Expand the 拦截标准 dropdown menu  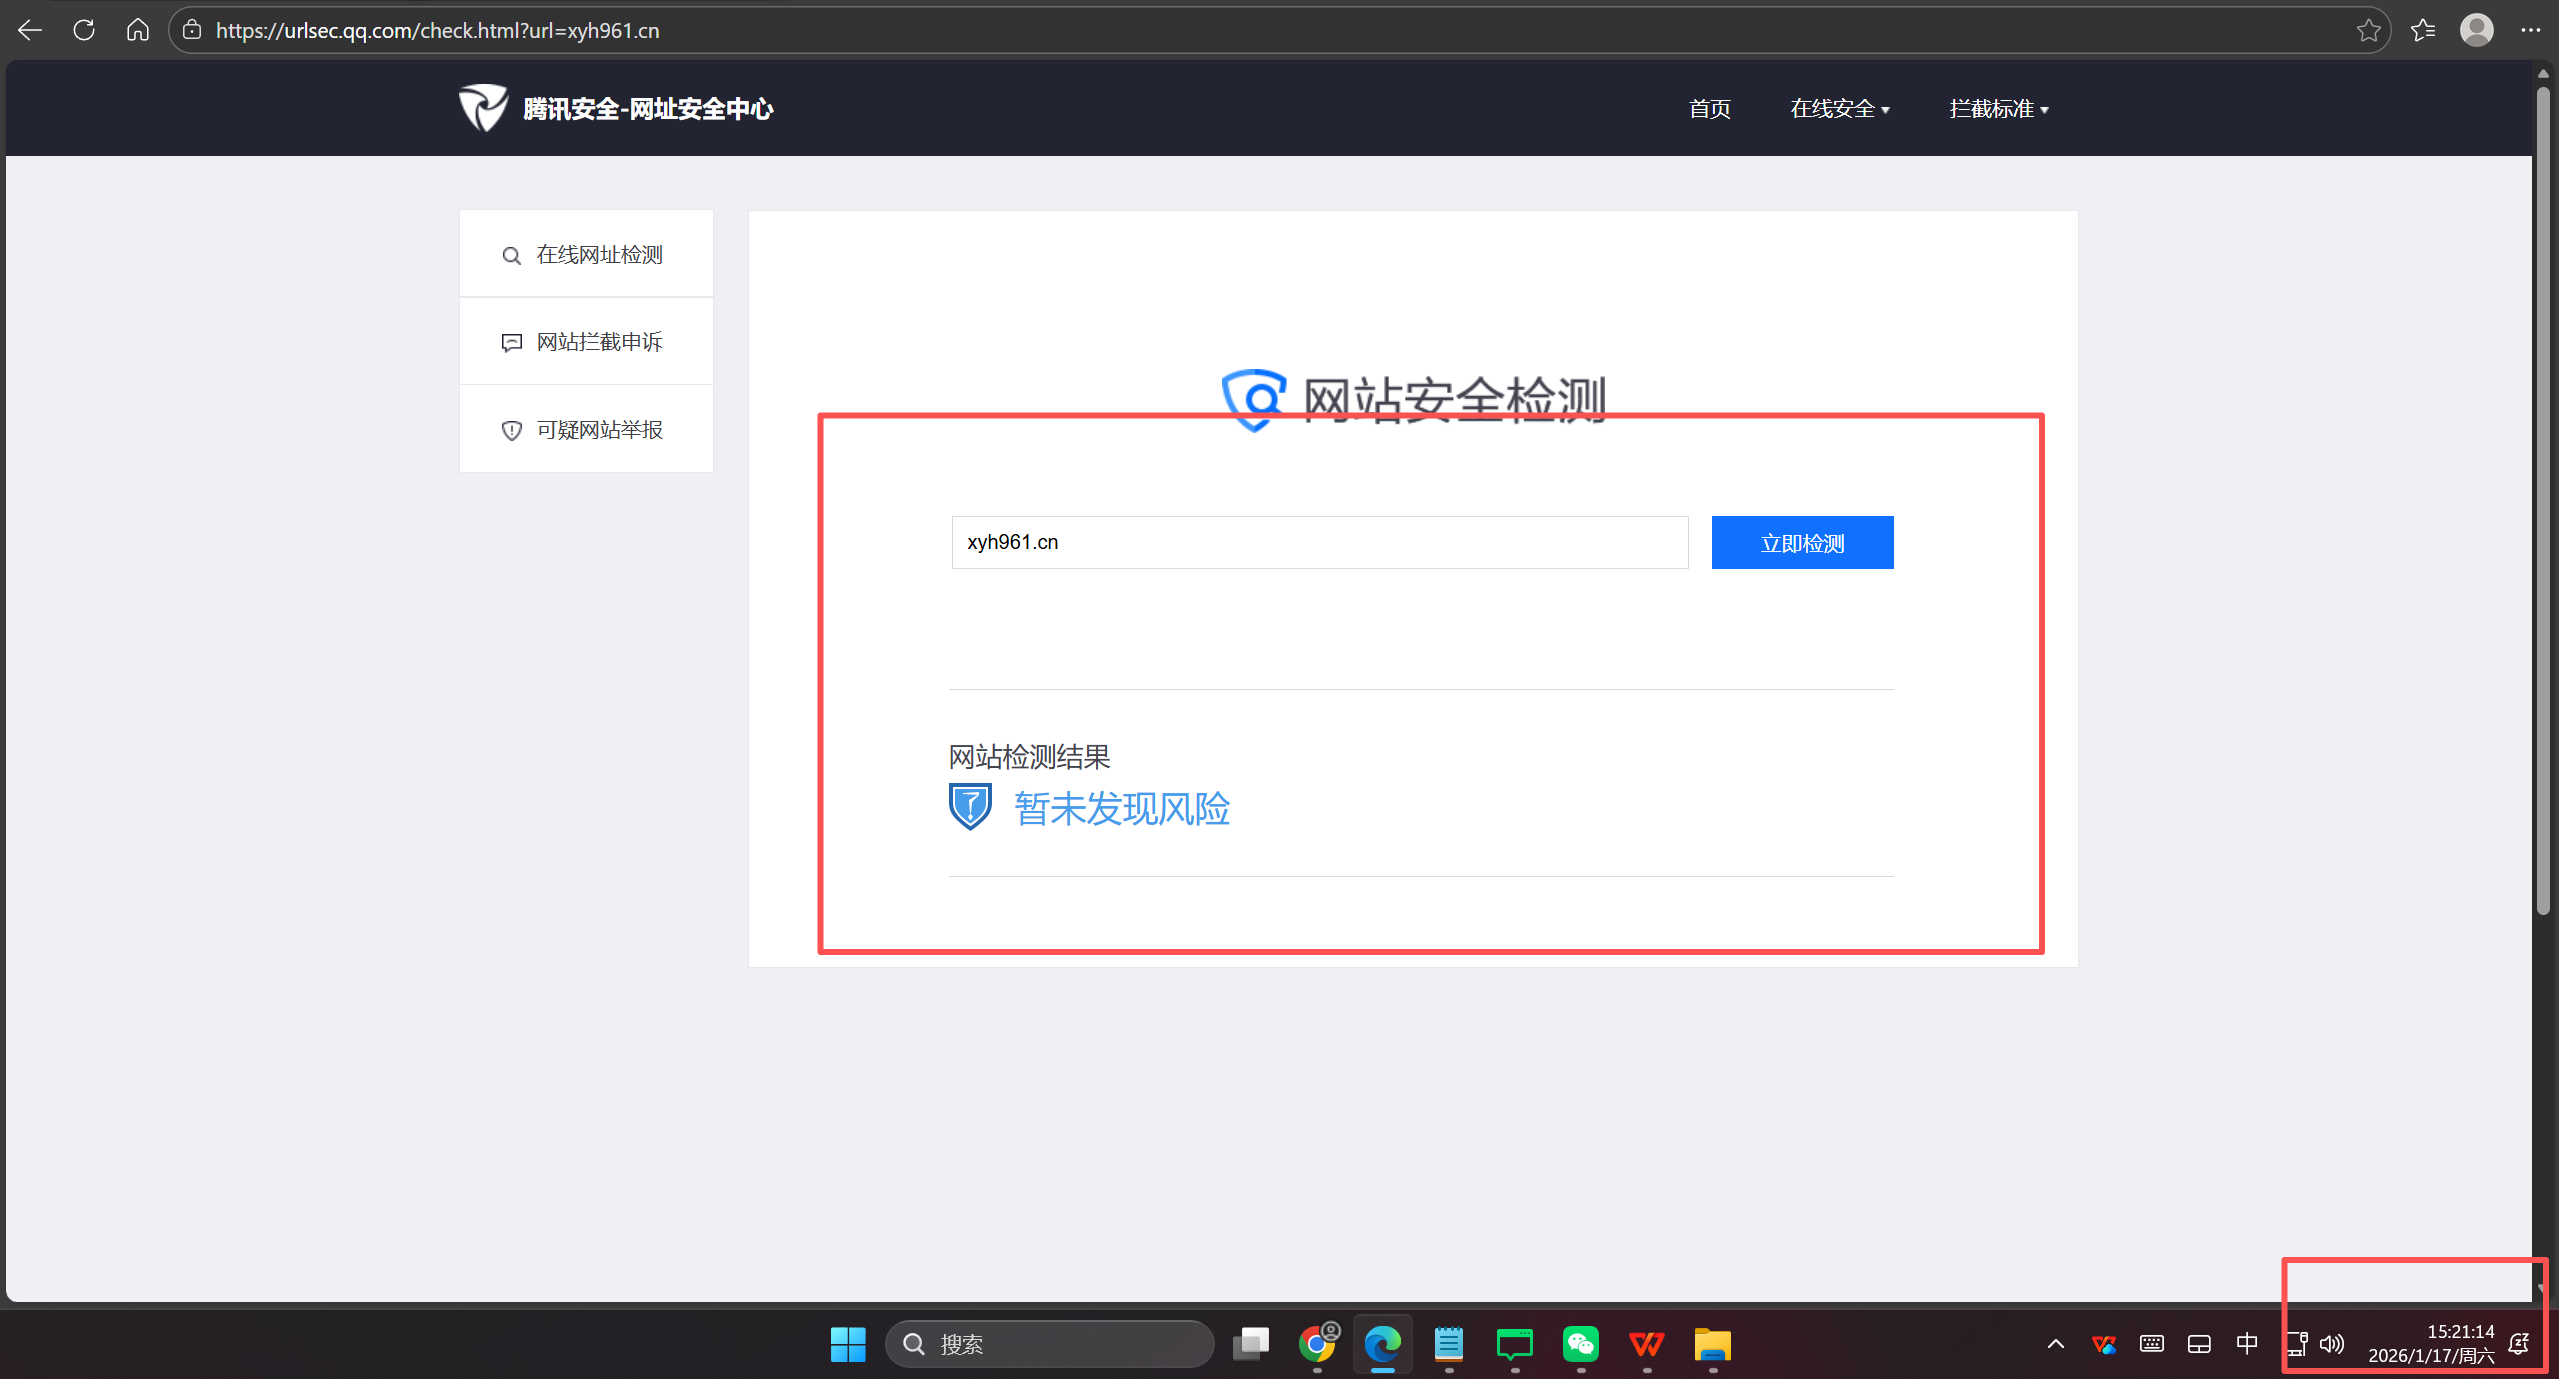click(x=1998, y=109)
